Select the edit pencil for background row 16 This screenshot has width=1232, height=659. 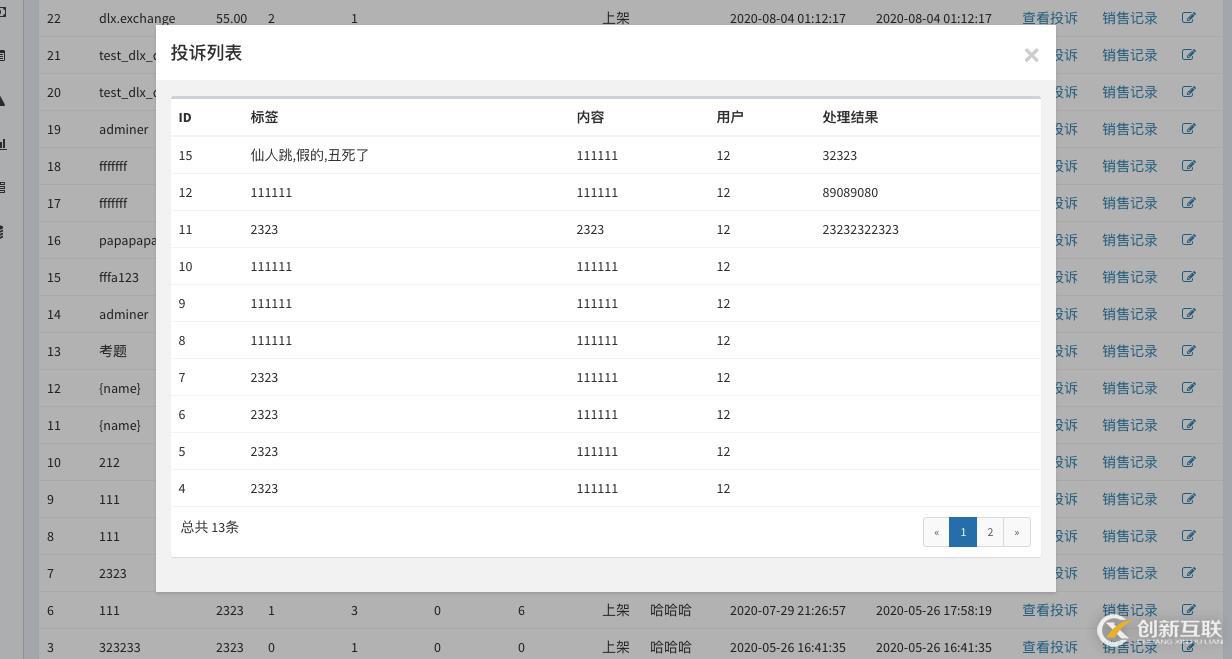click(1188, 240)
